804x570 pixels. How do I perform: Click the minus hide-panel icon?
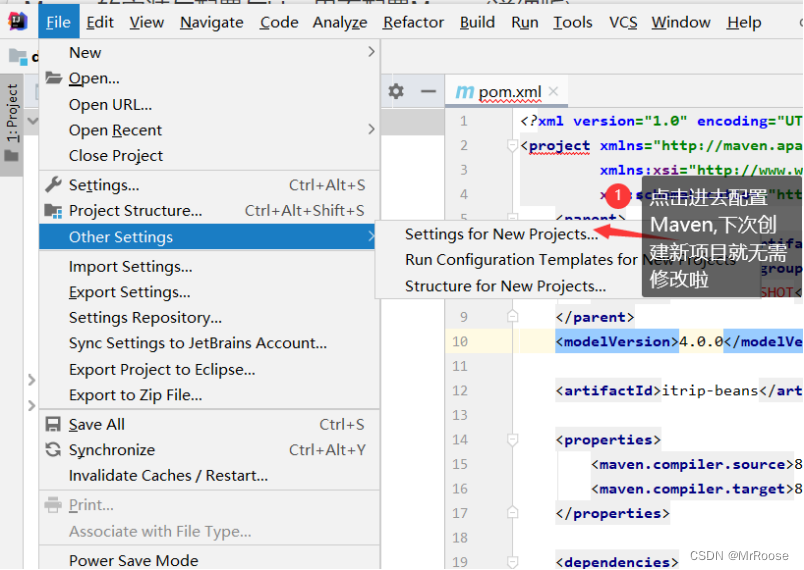click(x=428, y=92)
